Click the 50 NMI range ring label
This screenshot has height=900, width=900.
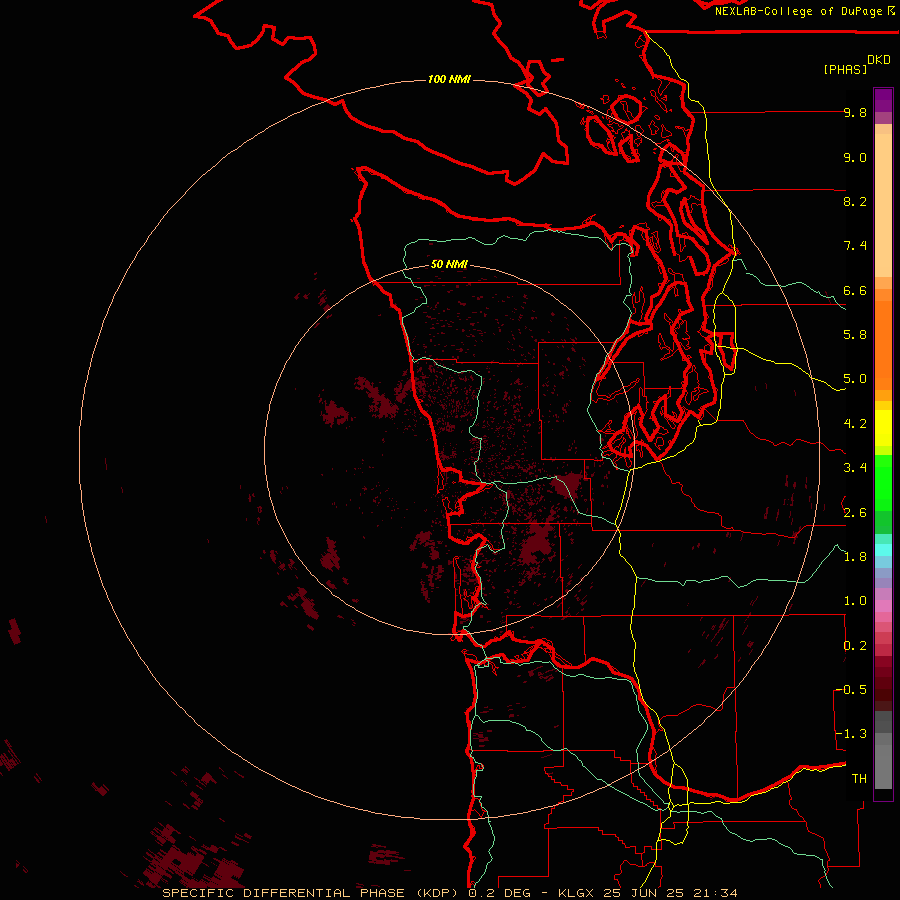[449, 264]
